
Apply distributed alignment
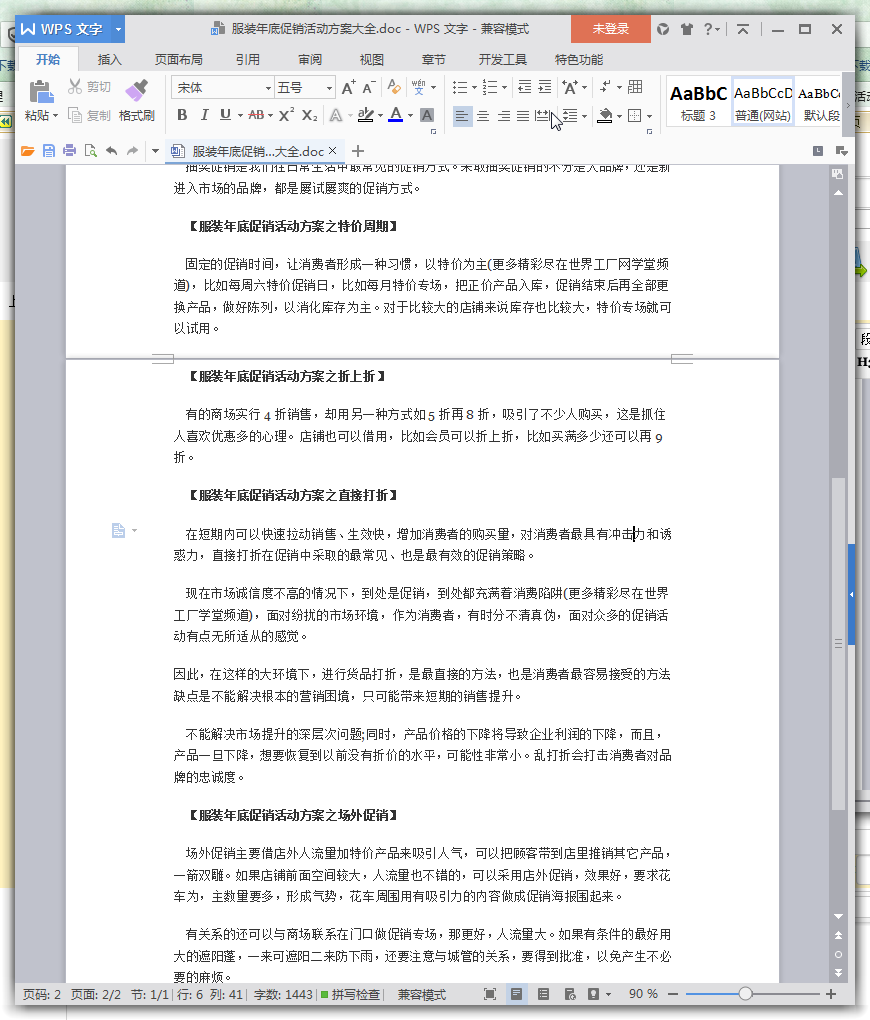pyautogui.click(x=541, y=116)
